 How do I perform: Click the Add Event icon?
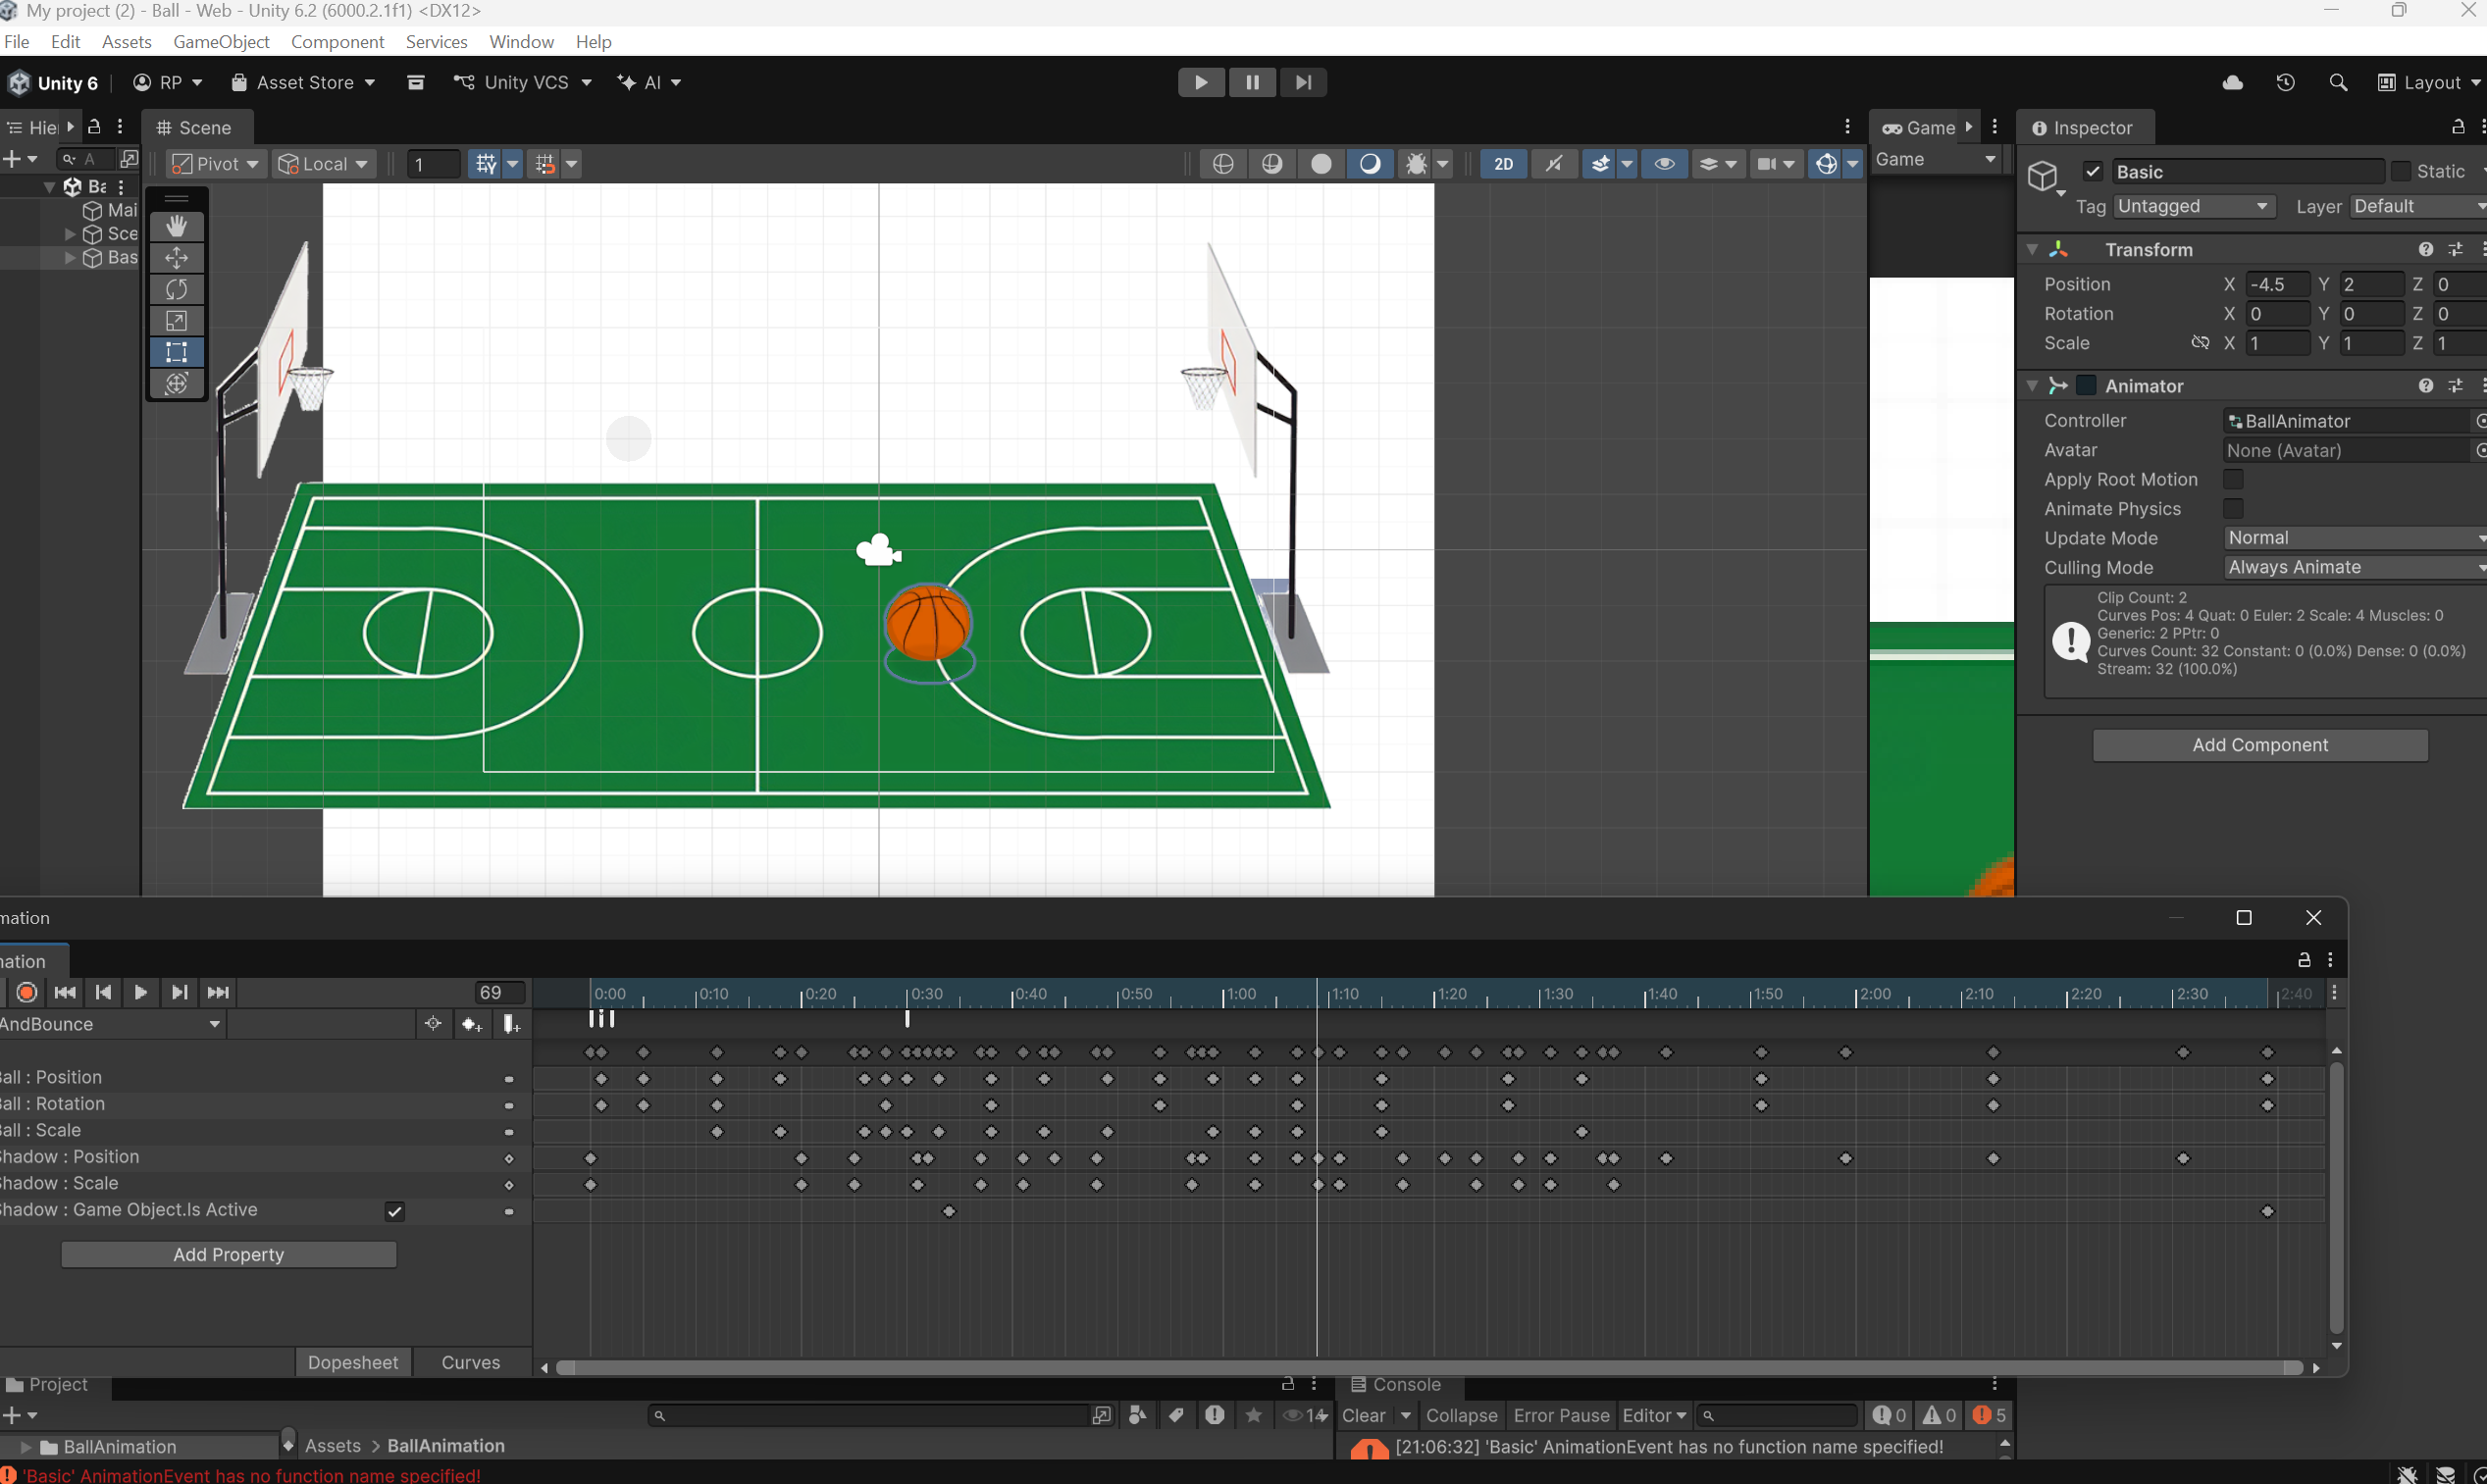[511, 1024]
